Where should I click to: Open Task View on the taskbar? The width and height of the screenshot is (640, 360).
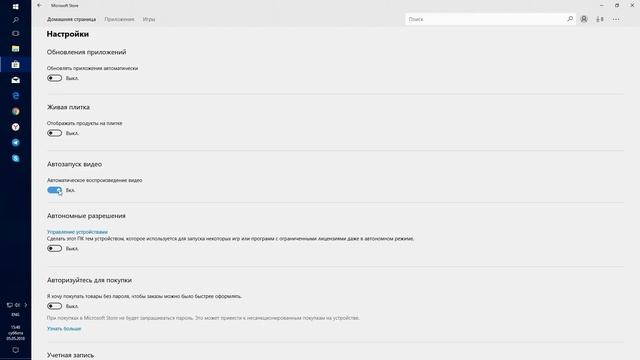tap(16, 33)
